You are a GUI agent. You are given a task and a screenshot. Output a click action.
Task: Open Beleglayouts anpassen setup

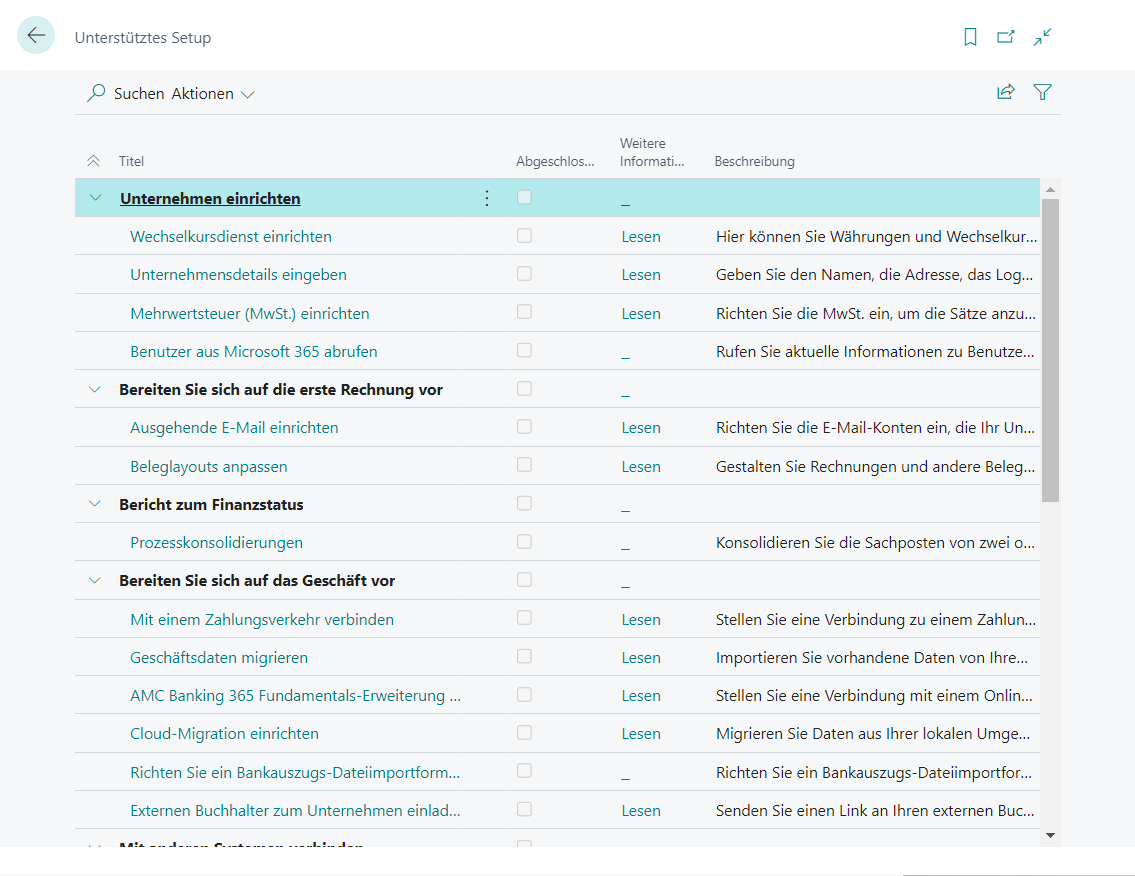tap(208, 467)
